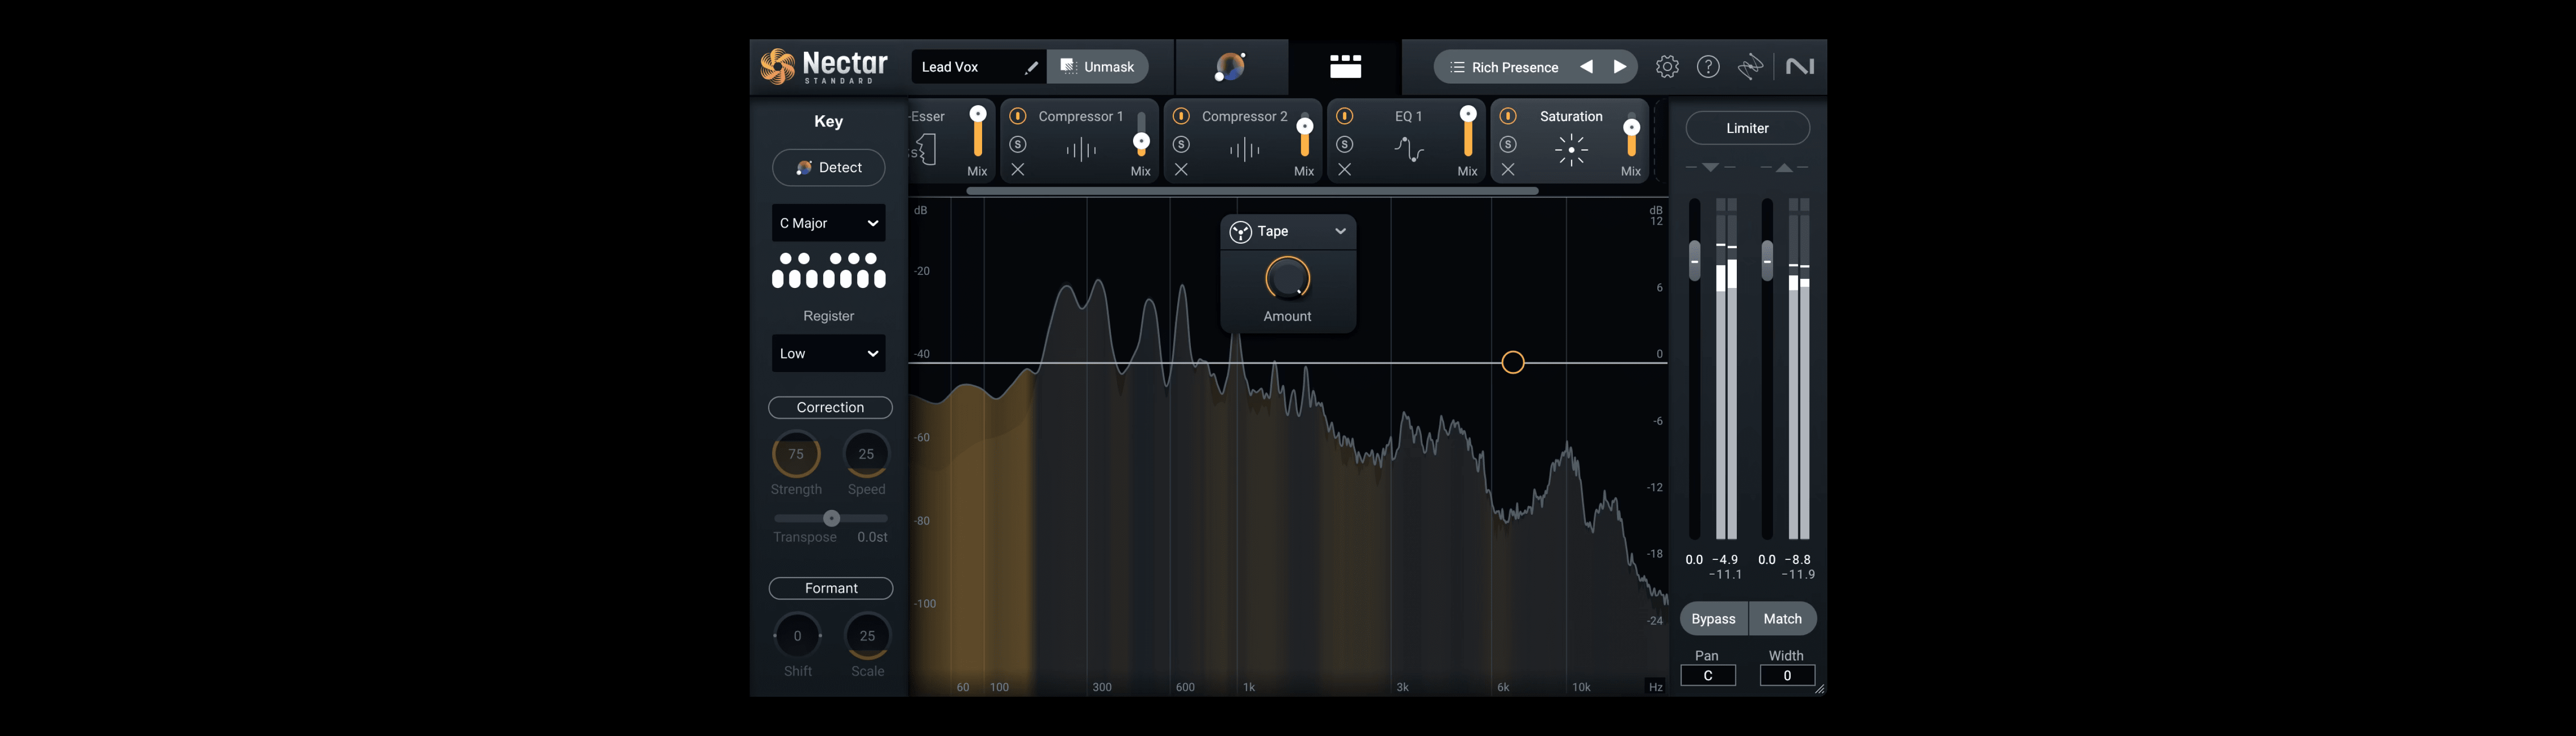The width and height of the screenshot is (2576, 736).
Task: Select the Compressor 1 waveform icon
Action: 1081,150
